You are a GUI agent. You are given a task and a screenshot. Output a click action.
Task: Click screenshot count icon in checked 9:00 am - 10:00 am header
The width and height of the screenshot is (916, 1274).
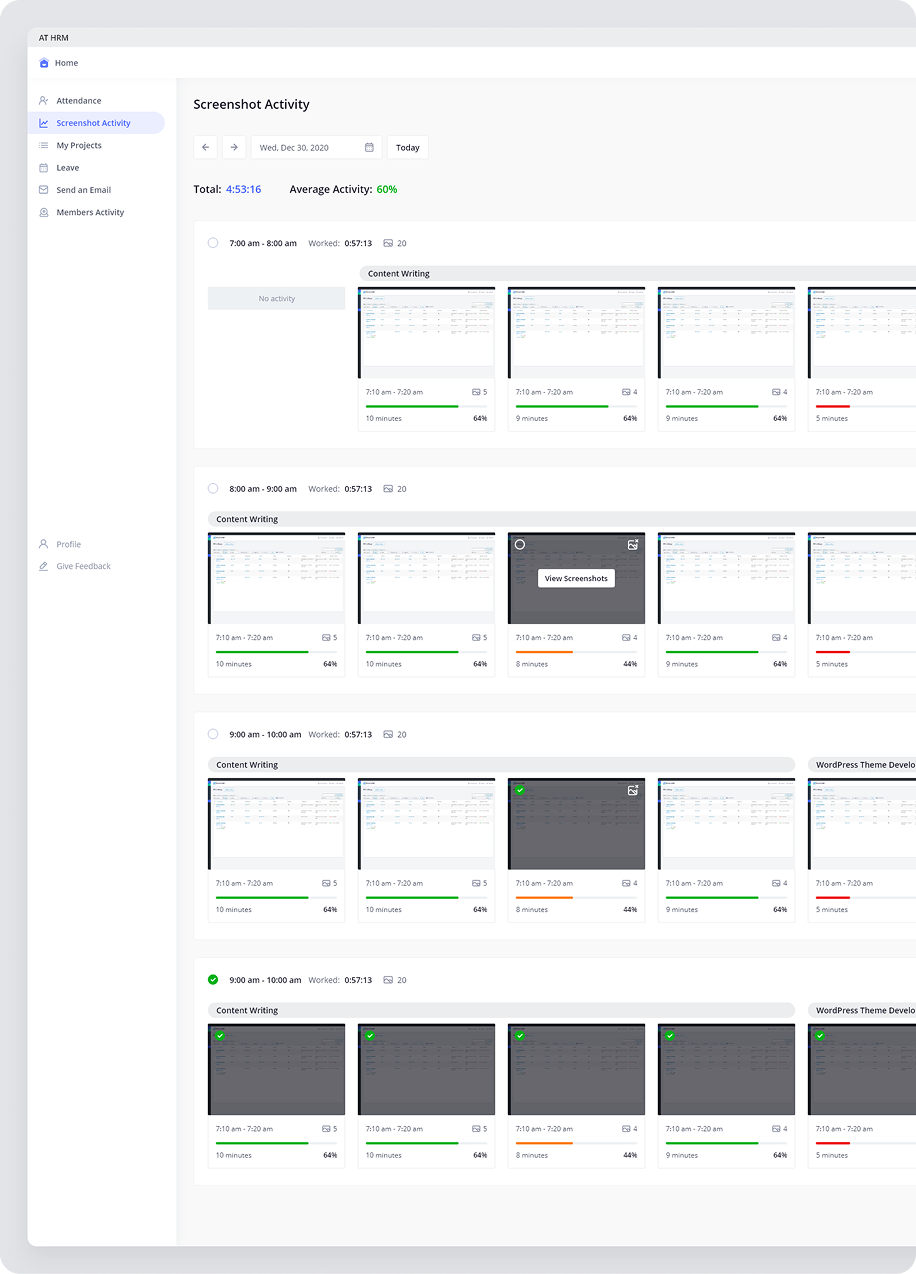pos(388,980)
